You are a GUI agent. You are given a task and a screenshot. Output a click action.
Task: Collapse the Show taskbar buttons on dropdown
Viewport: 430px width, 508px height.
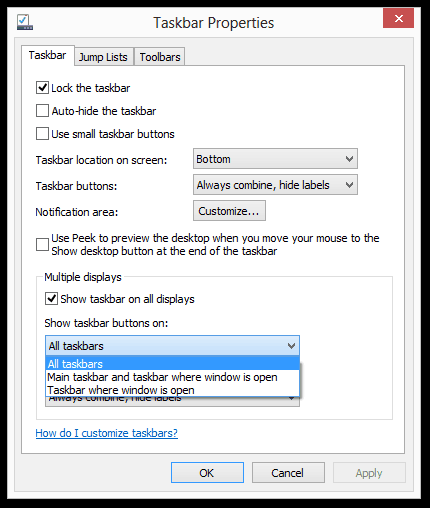point(172,346)
